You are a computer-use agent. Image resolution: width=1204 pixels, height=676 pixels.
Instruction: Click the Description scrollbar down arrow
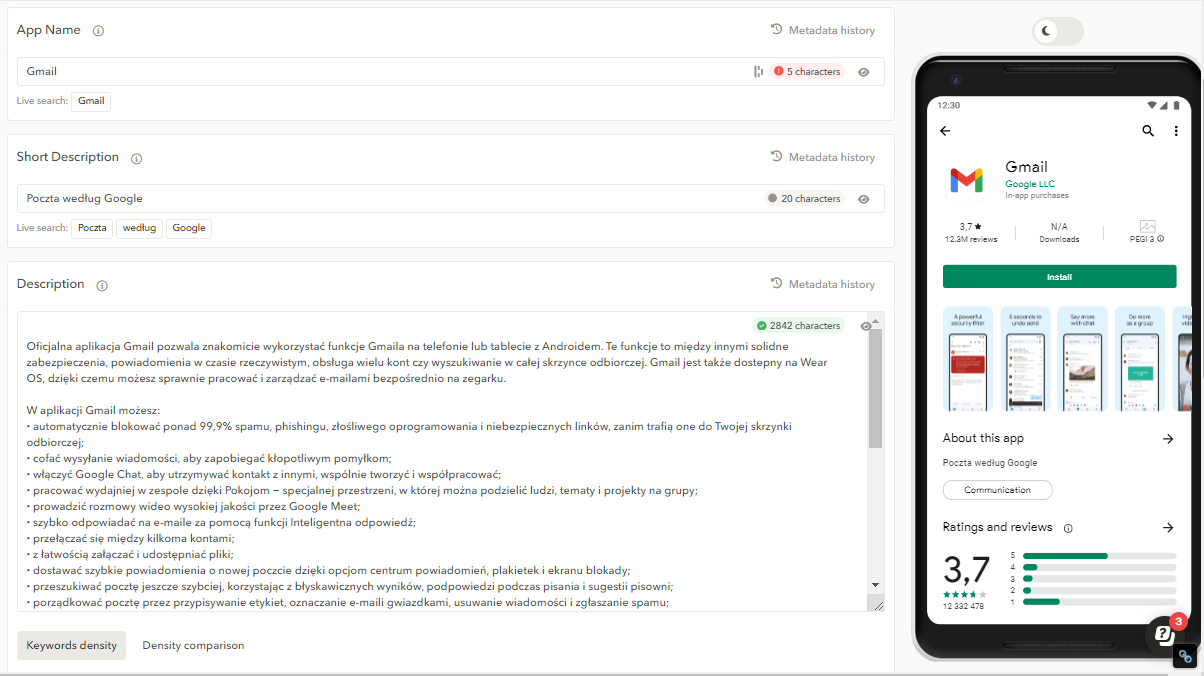point(875,584)
